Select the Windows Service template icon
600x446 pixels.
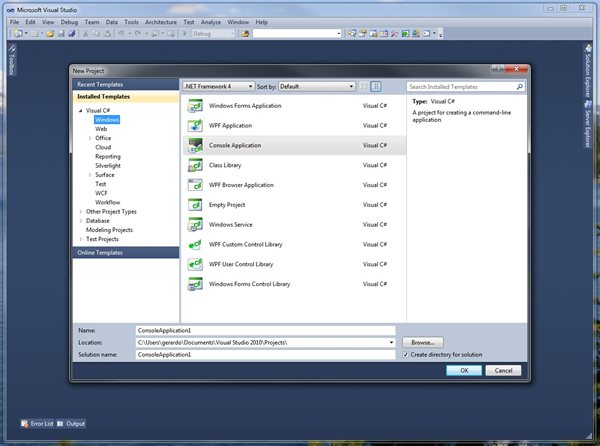pos(195,225)
